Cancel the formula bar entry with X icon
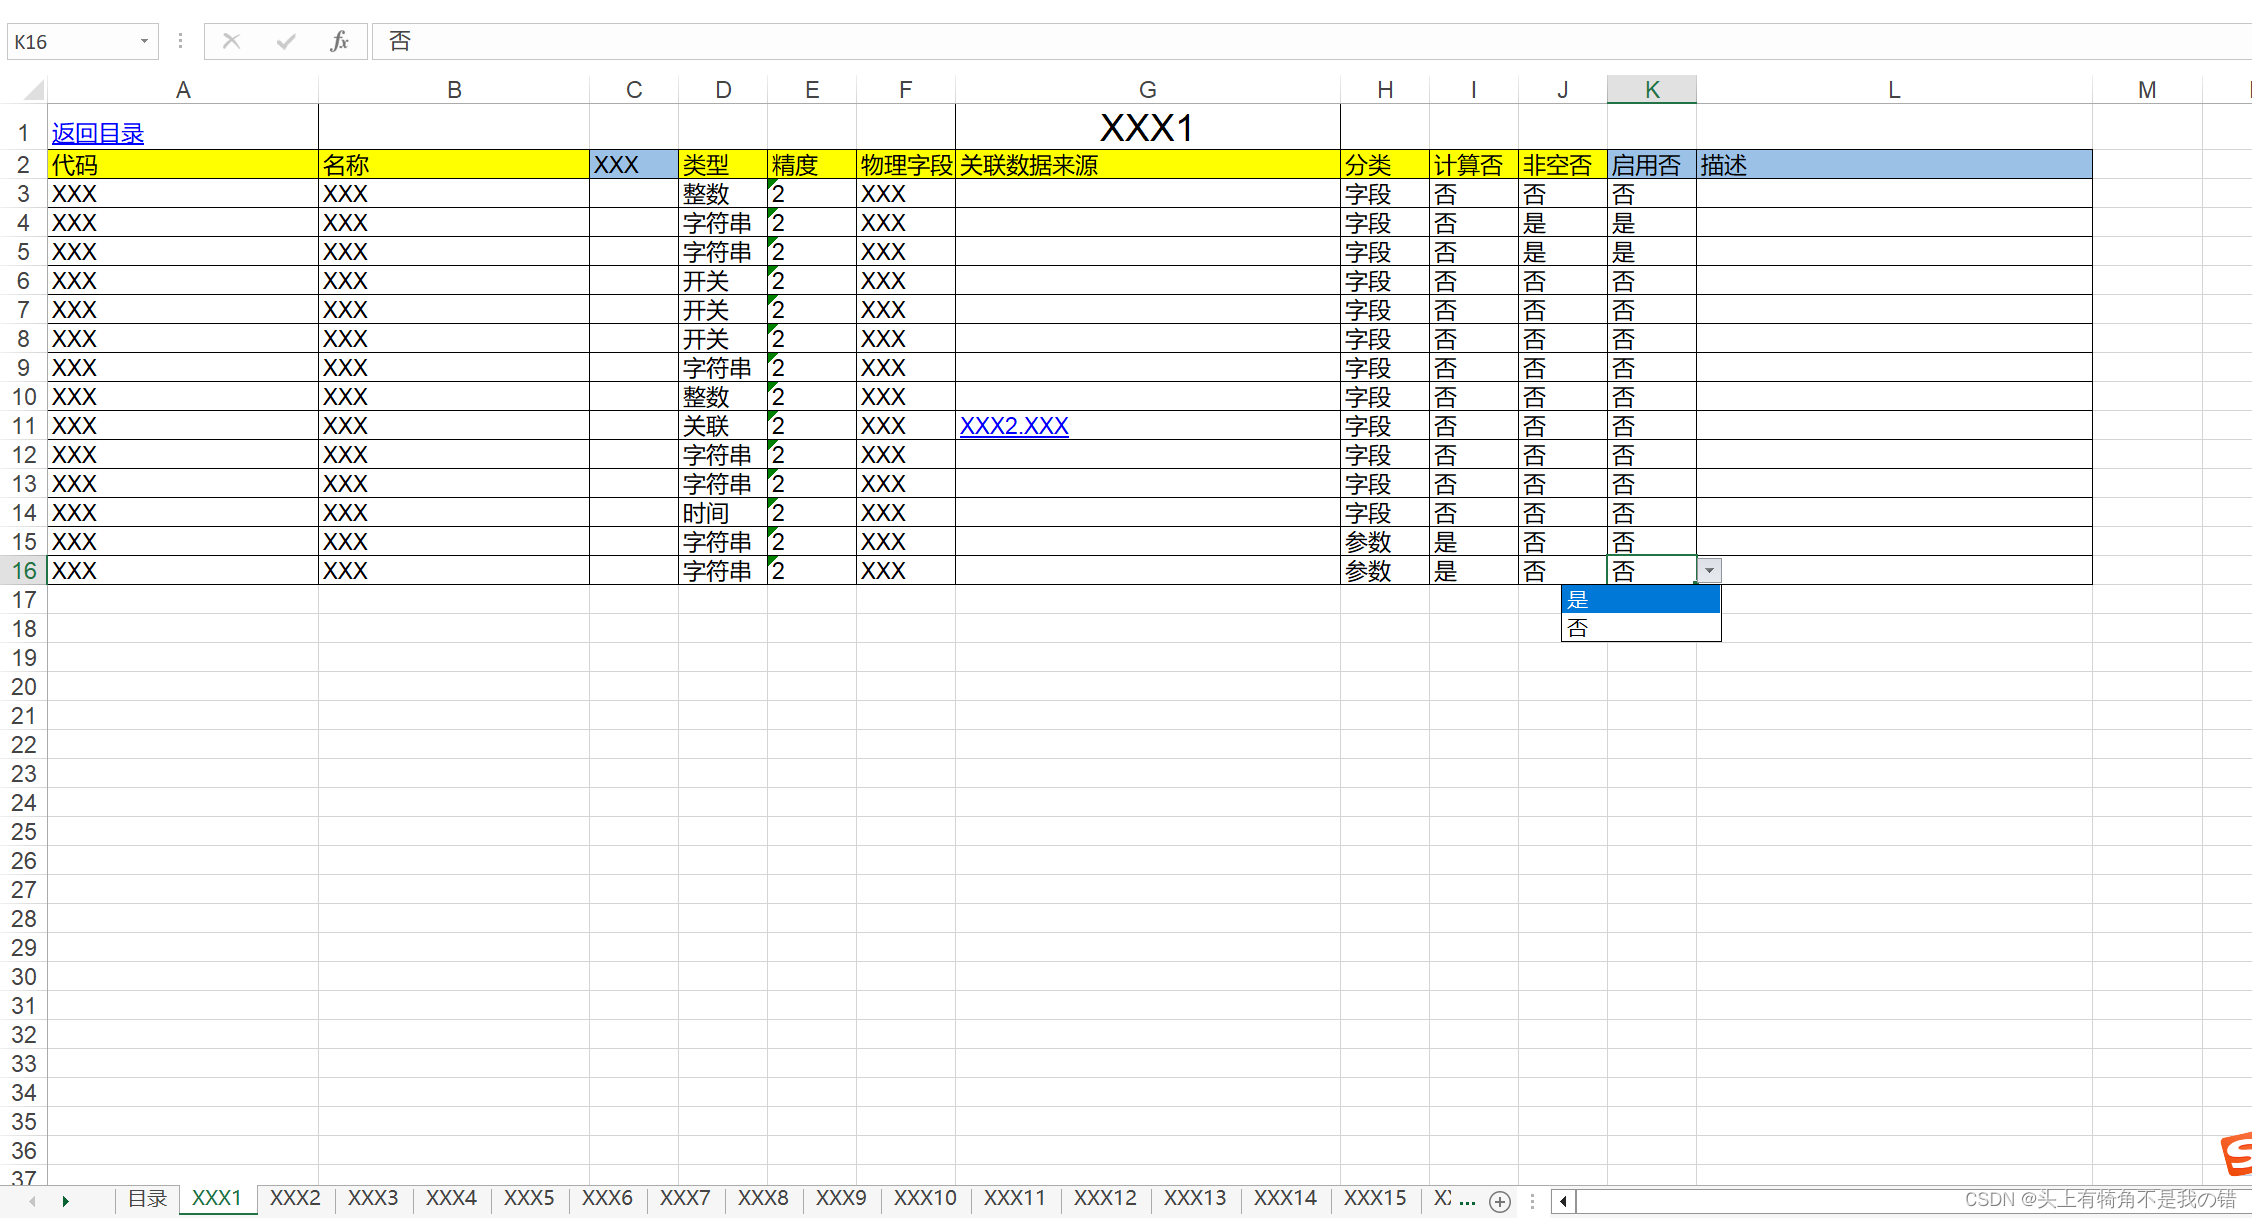The width and height of the screenshot is (2252, 1219). tap(231, 41)
